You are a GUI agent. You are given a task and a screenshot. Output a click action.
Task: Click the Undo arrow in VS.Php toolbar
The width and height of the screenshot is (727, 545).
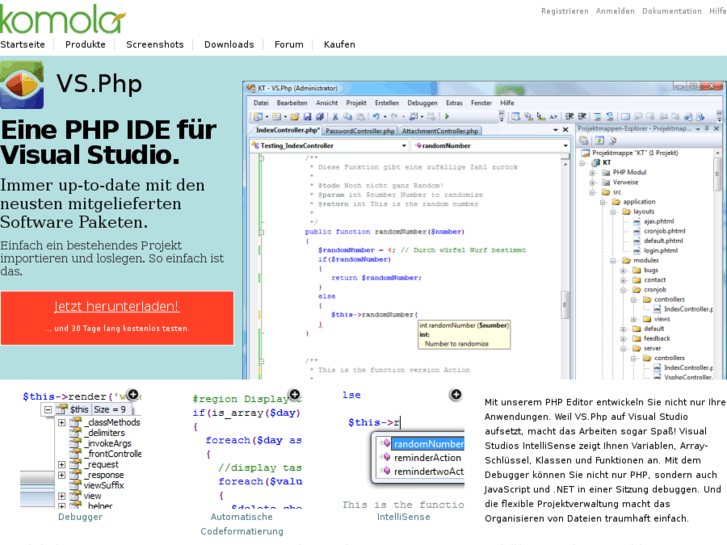[376, 117]
